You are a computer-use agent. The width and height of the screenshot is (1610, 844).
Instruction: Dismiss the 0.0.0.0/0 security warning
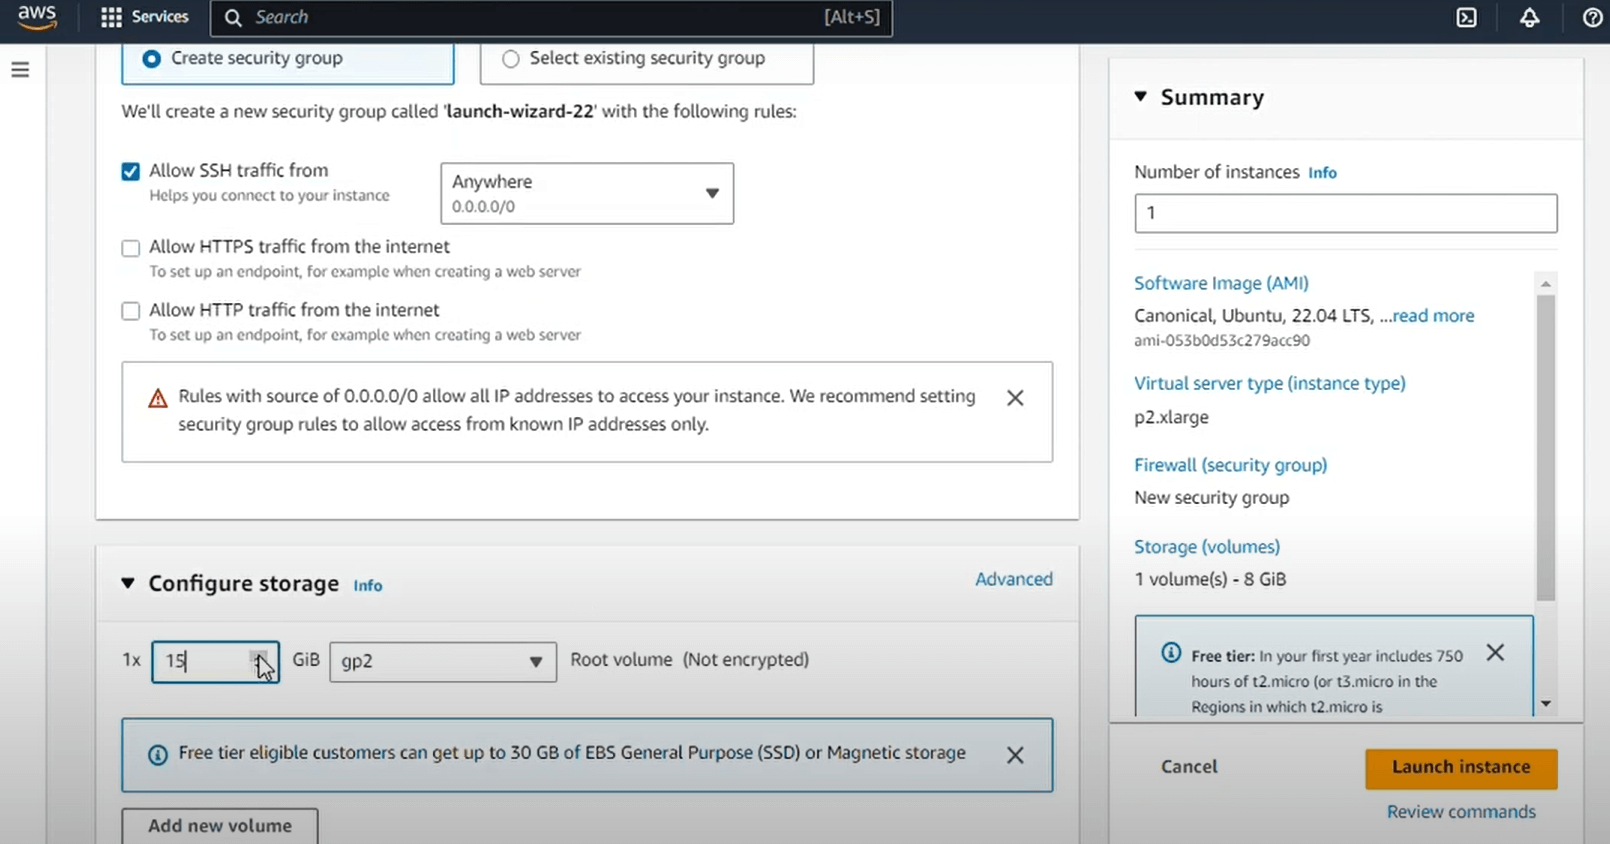[1015, 398]
